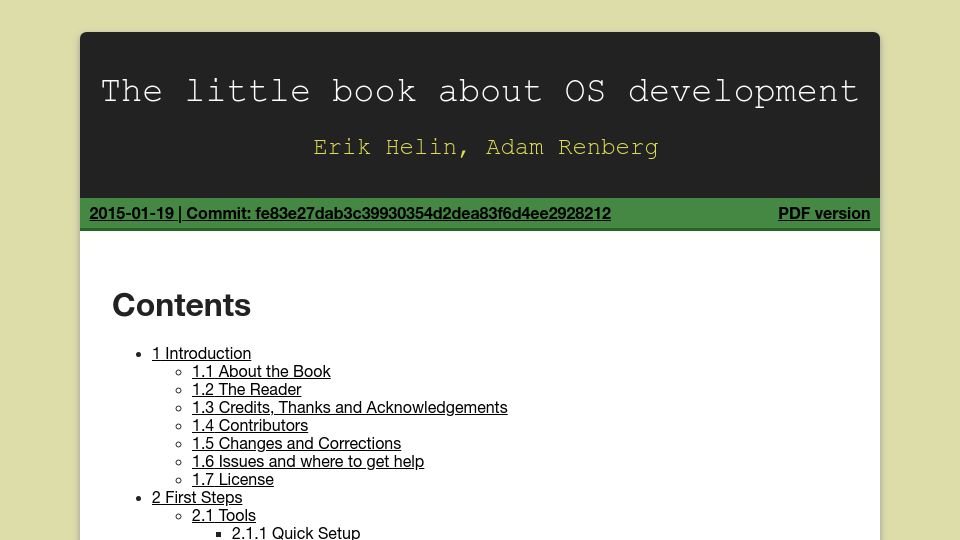Jump to section 1.4 Contributors
This screenshot has width=960, height=540.
coord(250,426)
